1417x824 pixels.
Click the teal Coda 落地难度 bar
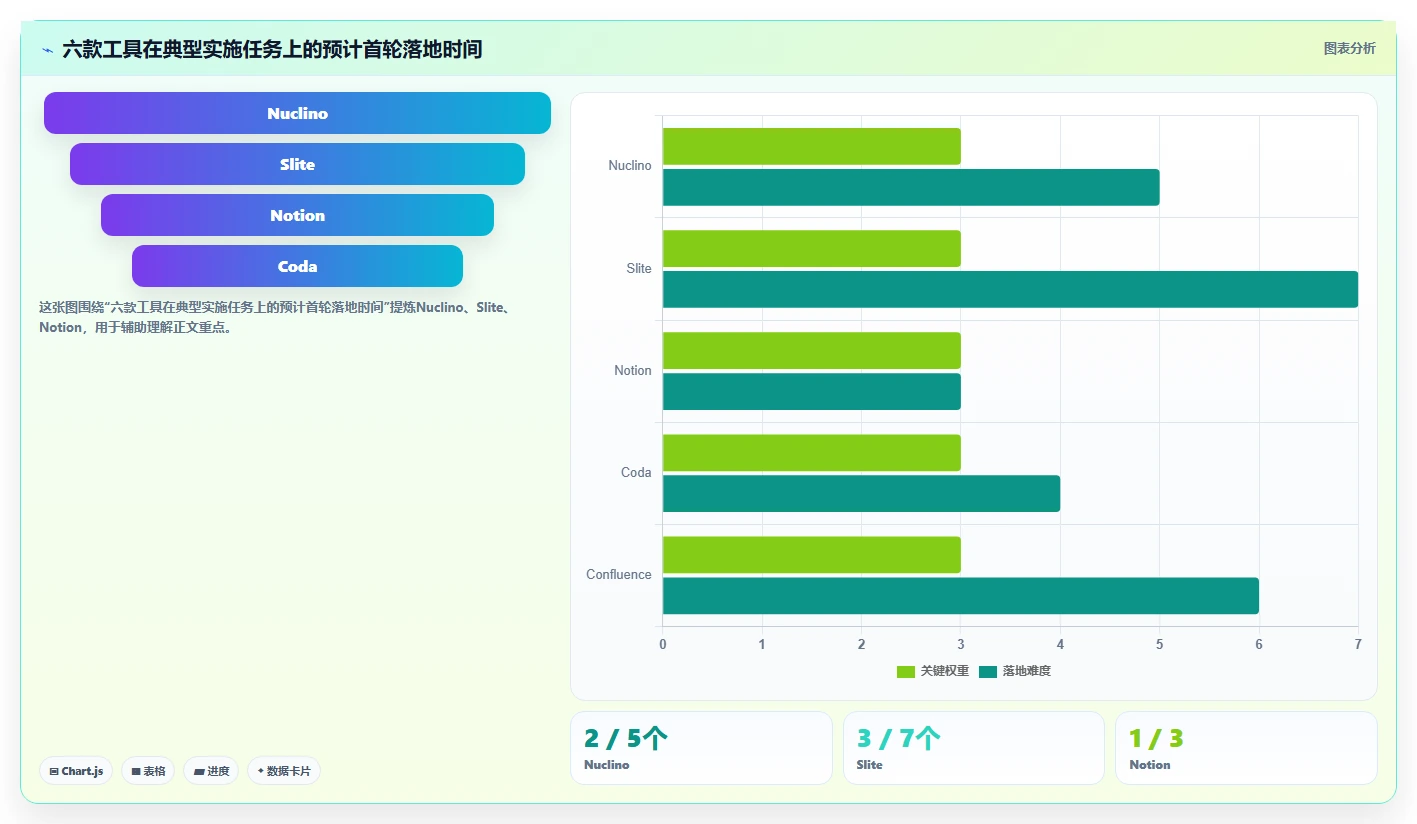[x=861, y=493]
